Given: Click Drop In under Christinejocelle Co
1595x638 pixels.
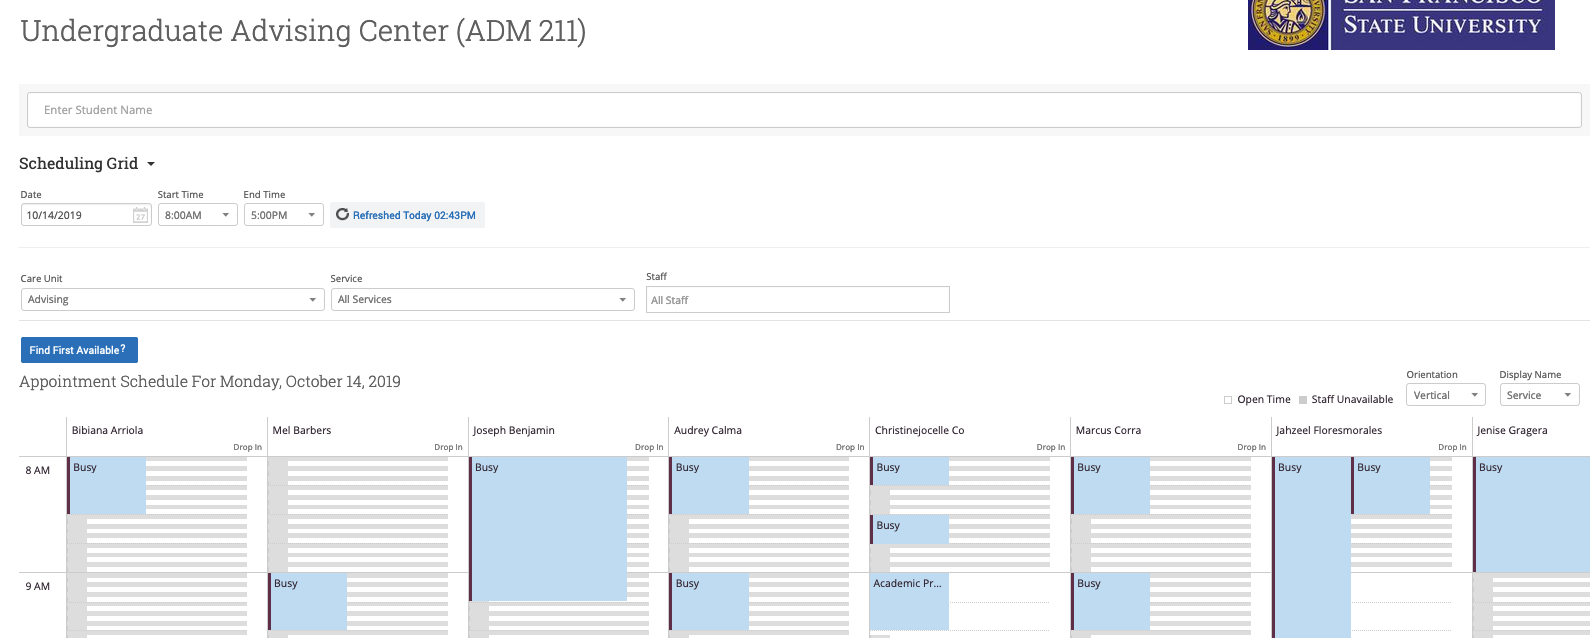Looking at the screenshot, I should pyautogui.click(x=1051, y=447).
